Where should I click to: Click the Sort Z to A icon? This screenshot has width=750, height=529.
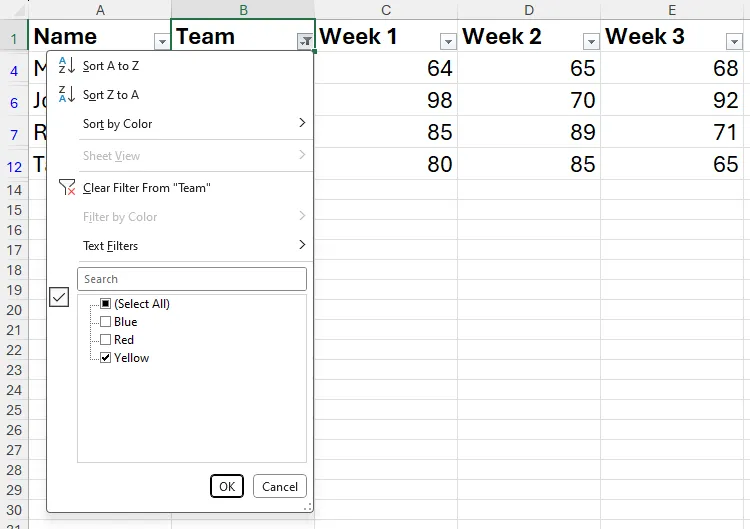point(67,94)
